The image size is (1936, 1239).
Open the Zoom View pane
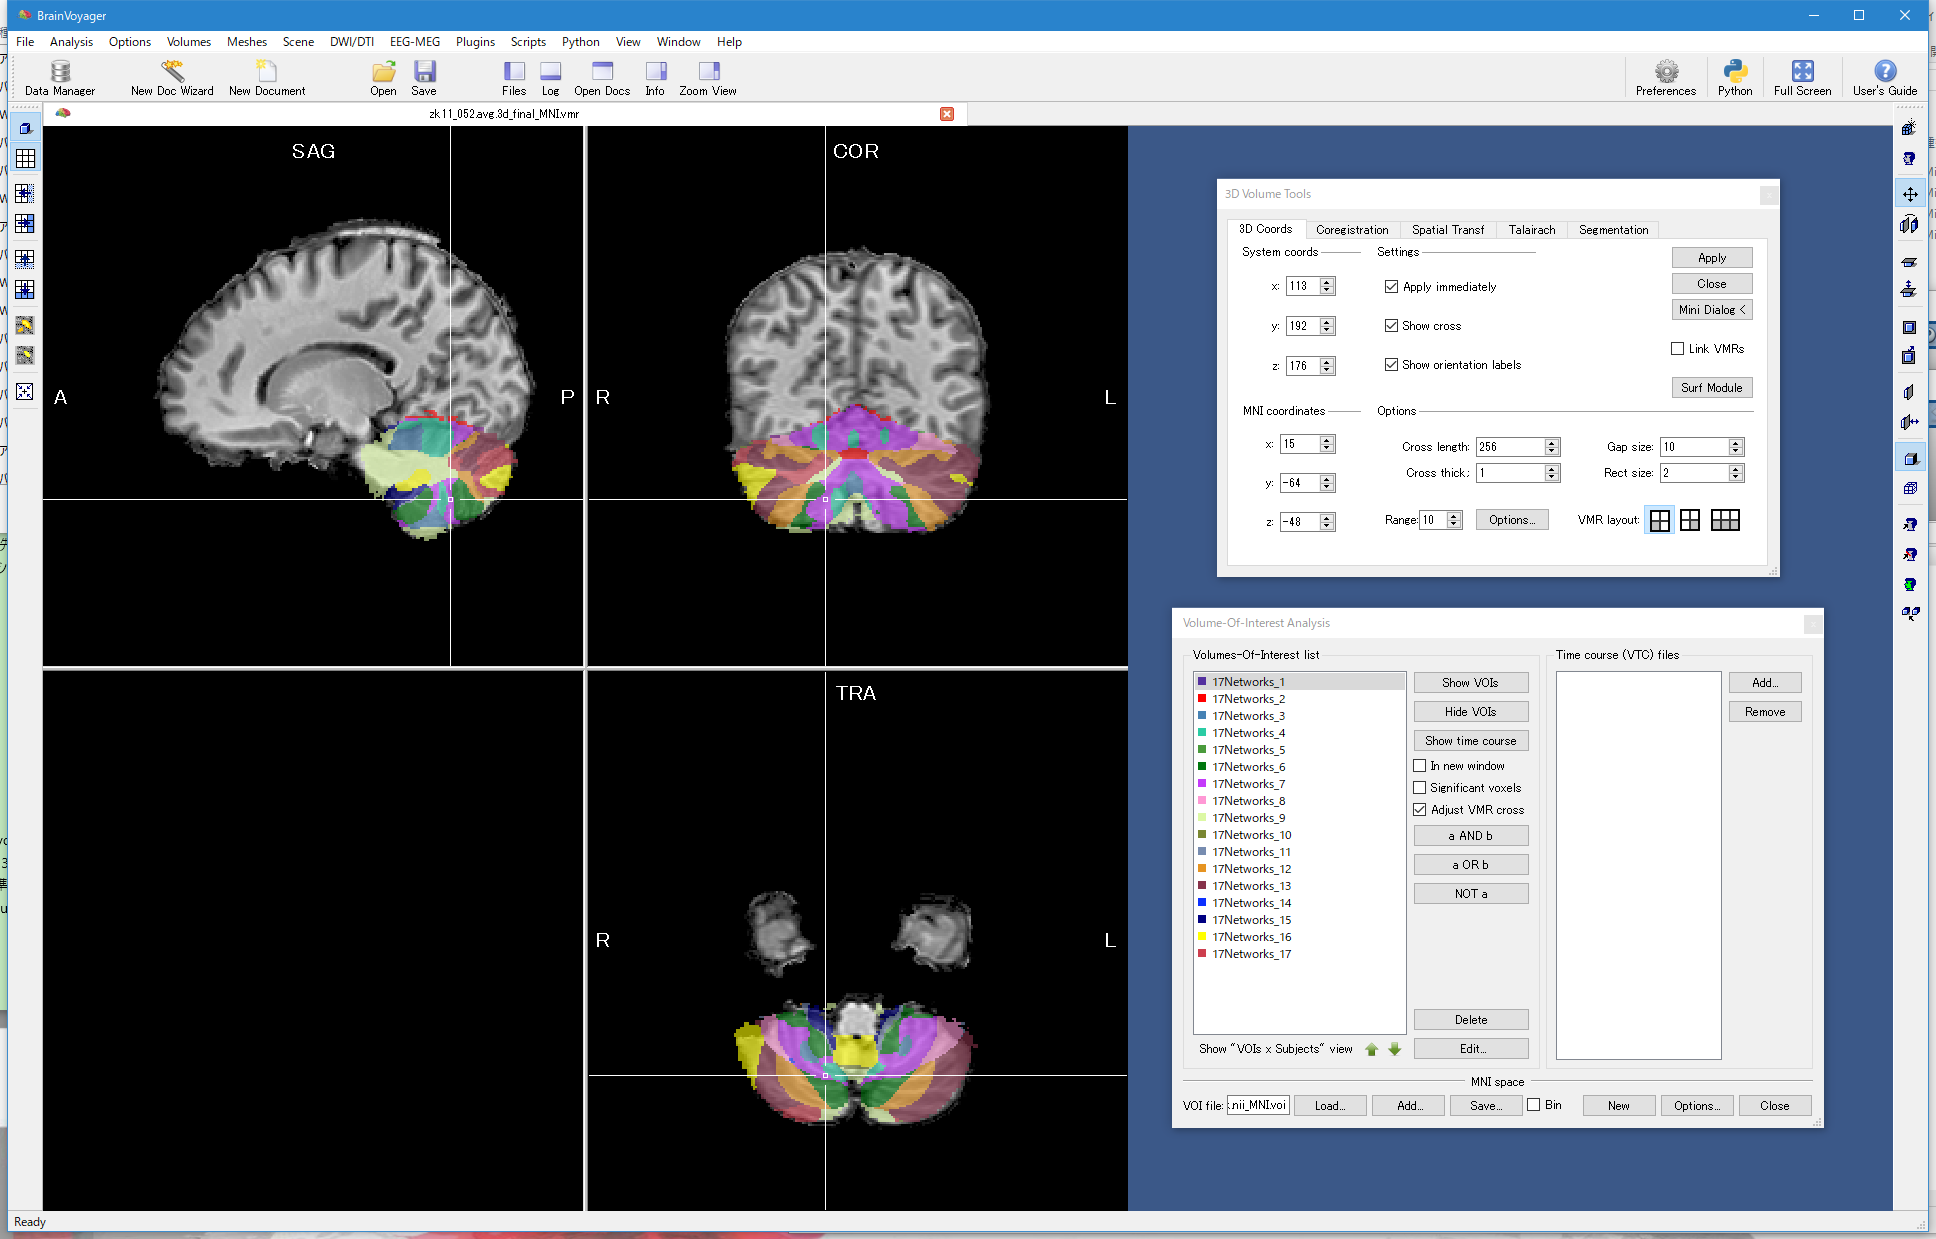coord(708,77)
